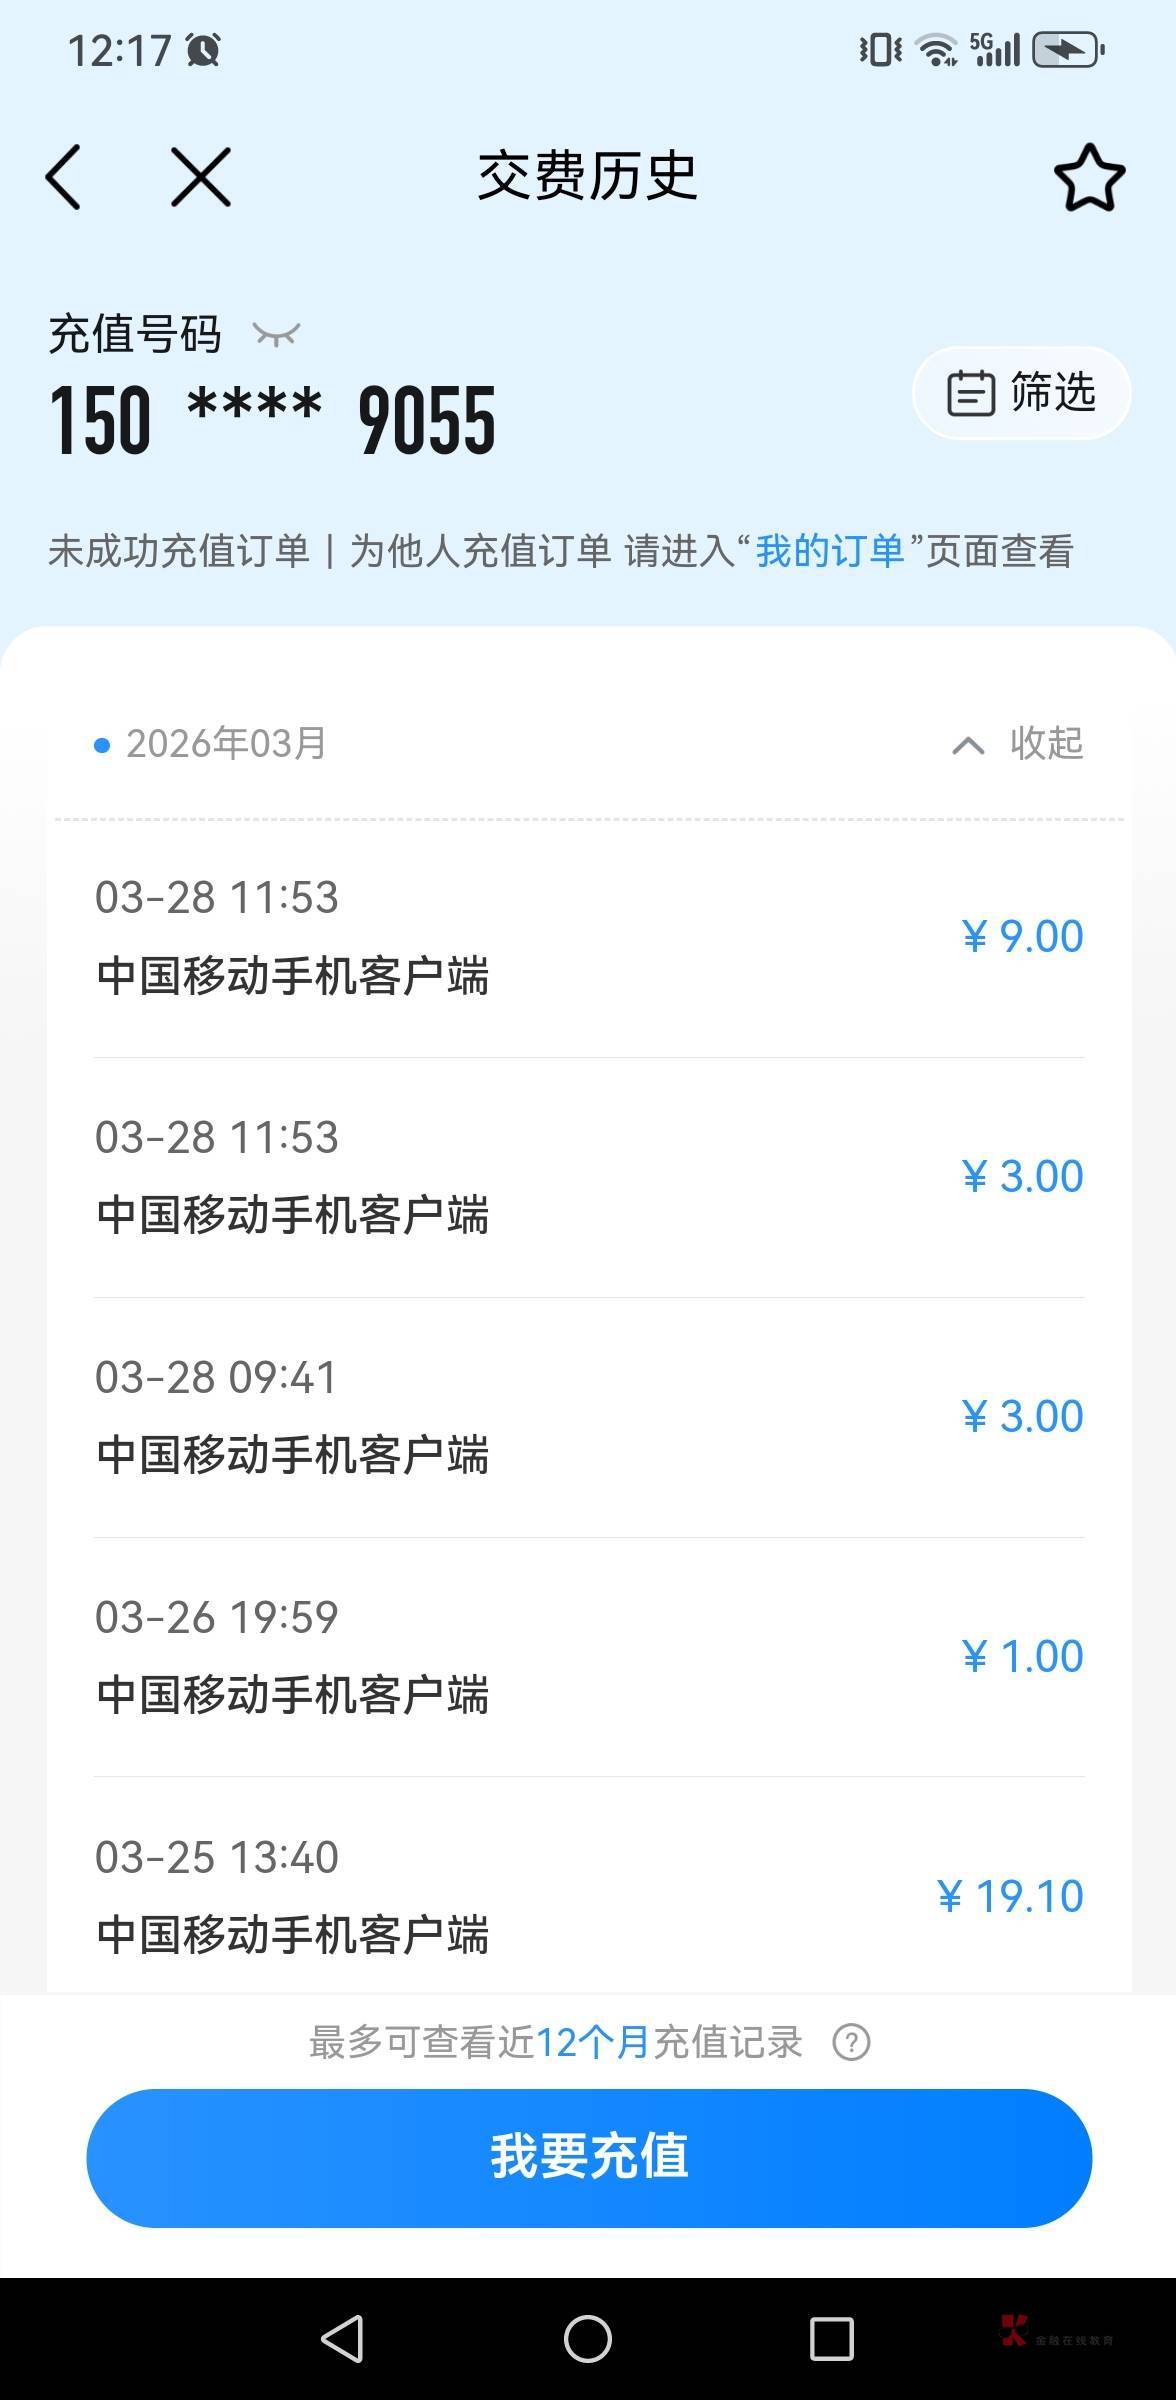
Task: Open the 03-28 11:53 ¥9.00 record
Action: point(588,937)
